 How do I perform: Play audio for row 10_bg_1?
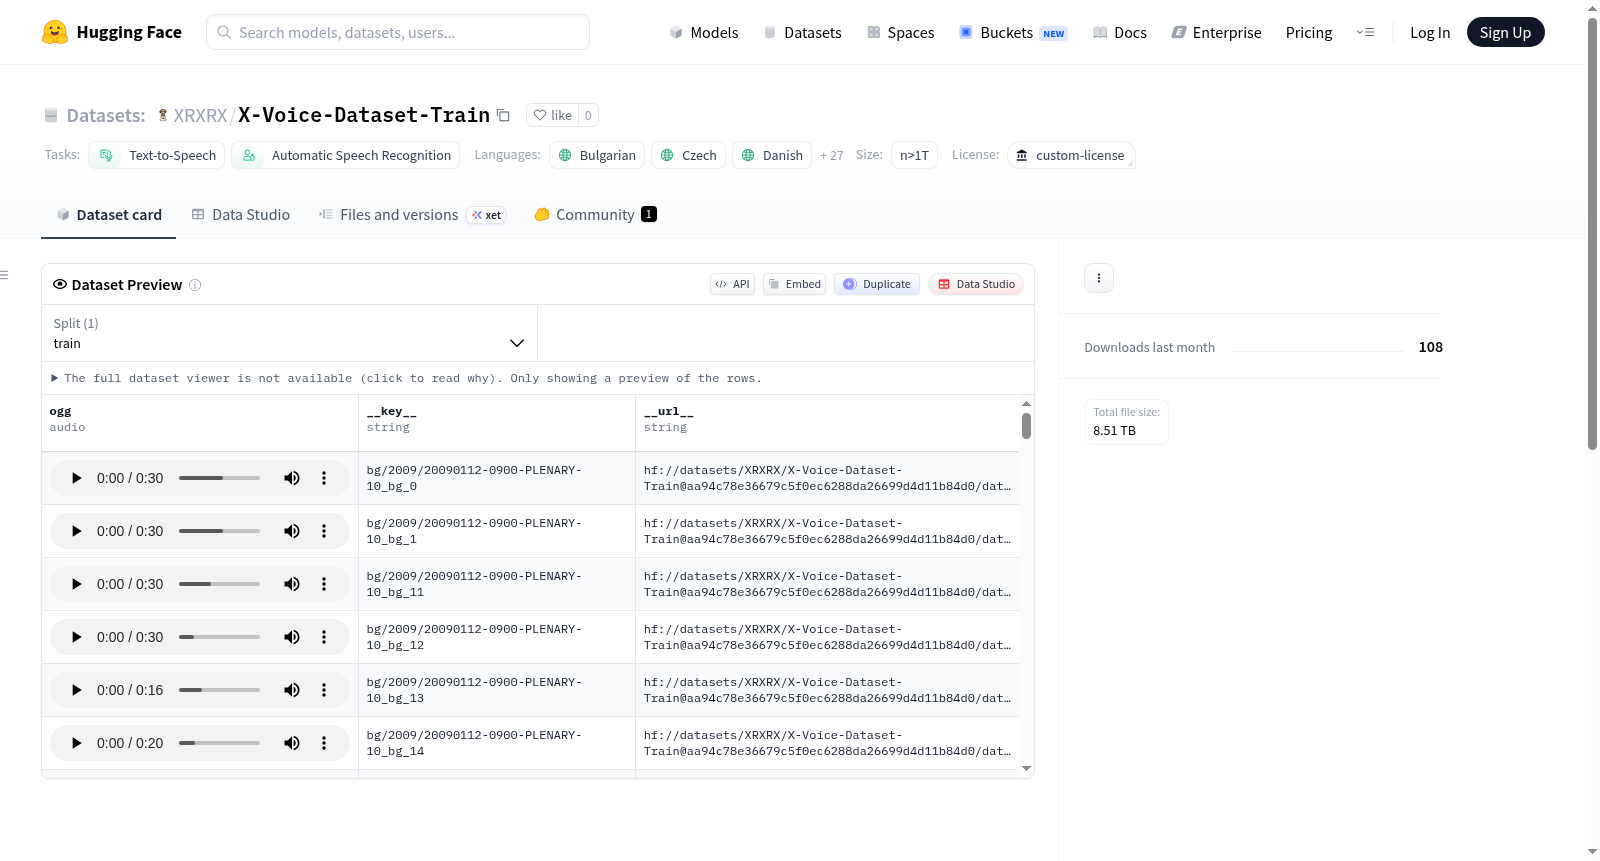[x=76, y=531]
